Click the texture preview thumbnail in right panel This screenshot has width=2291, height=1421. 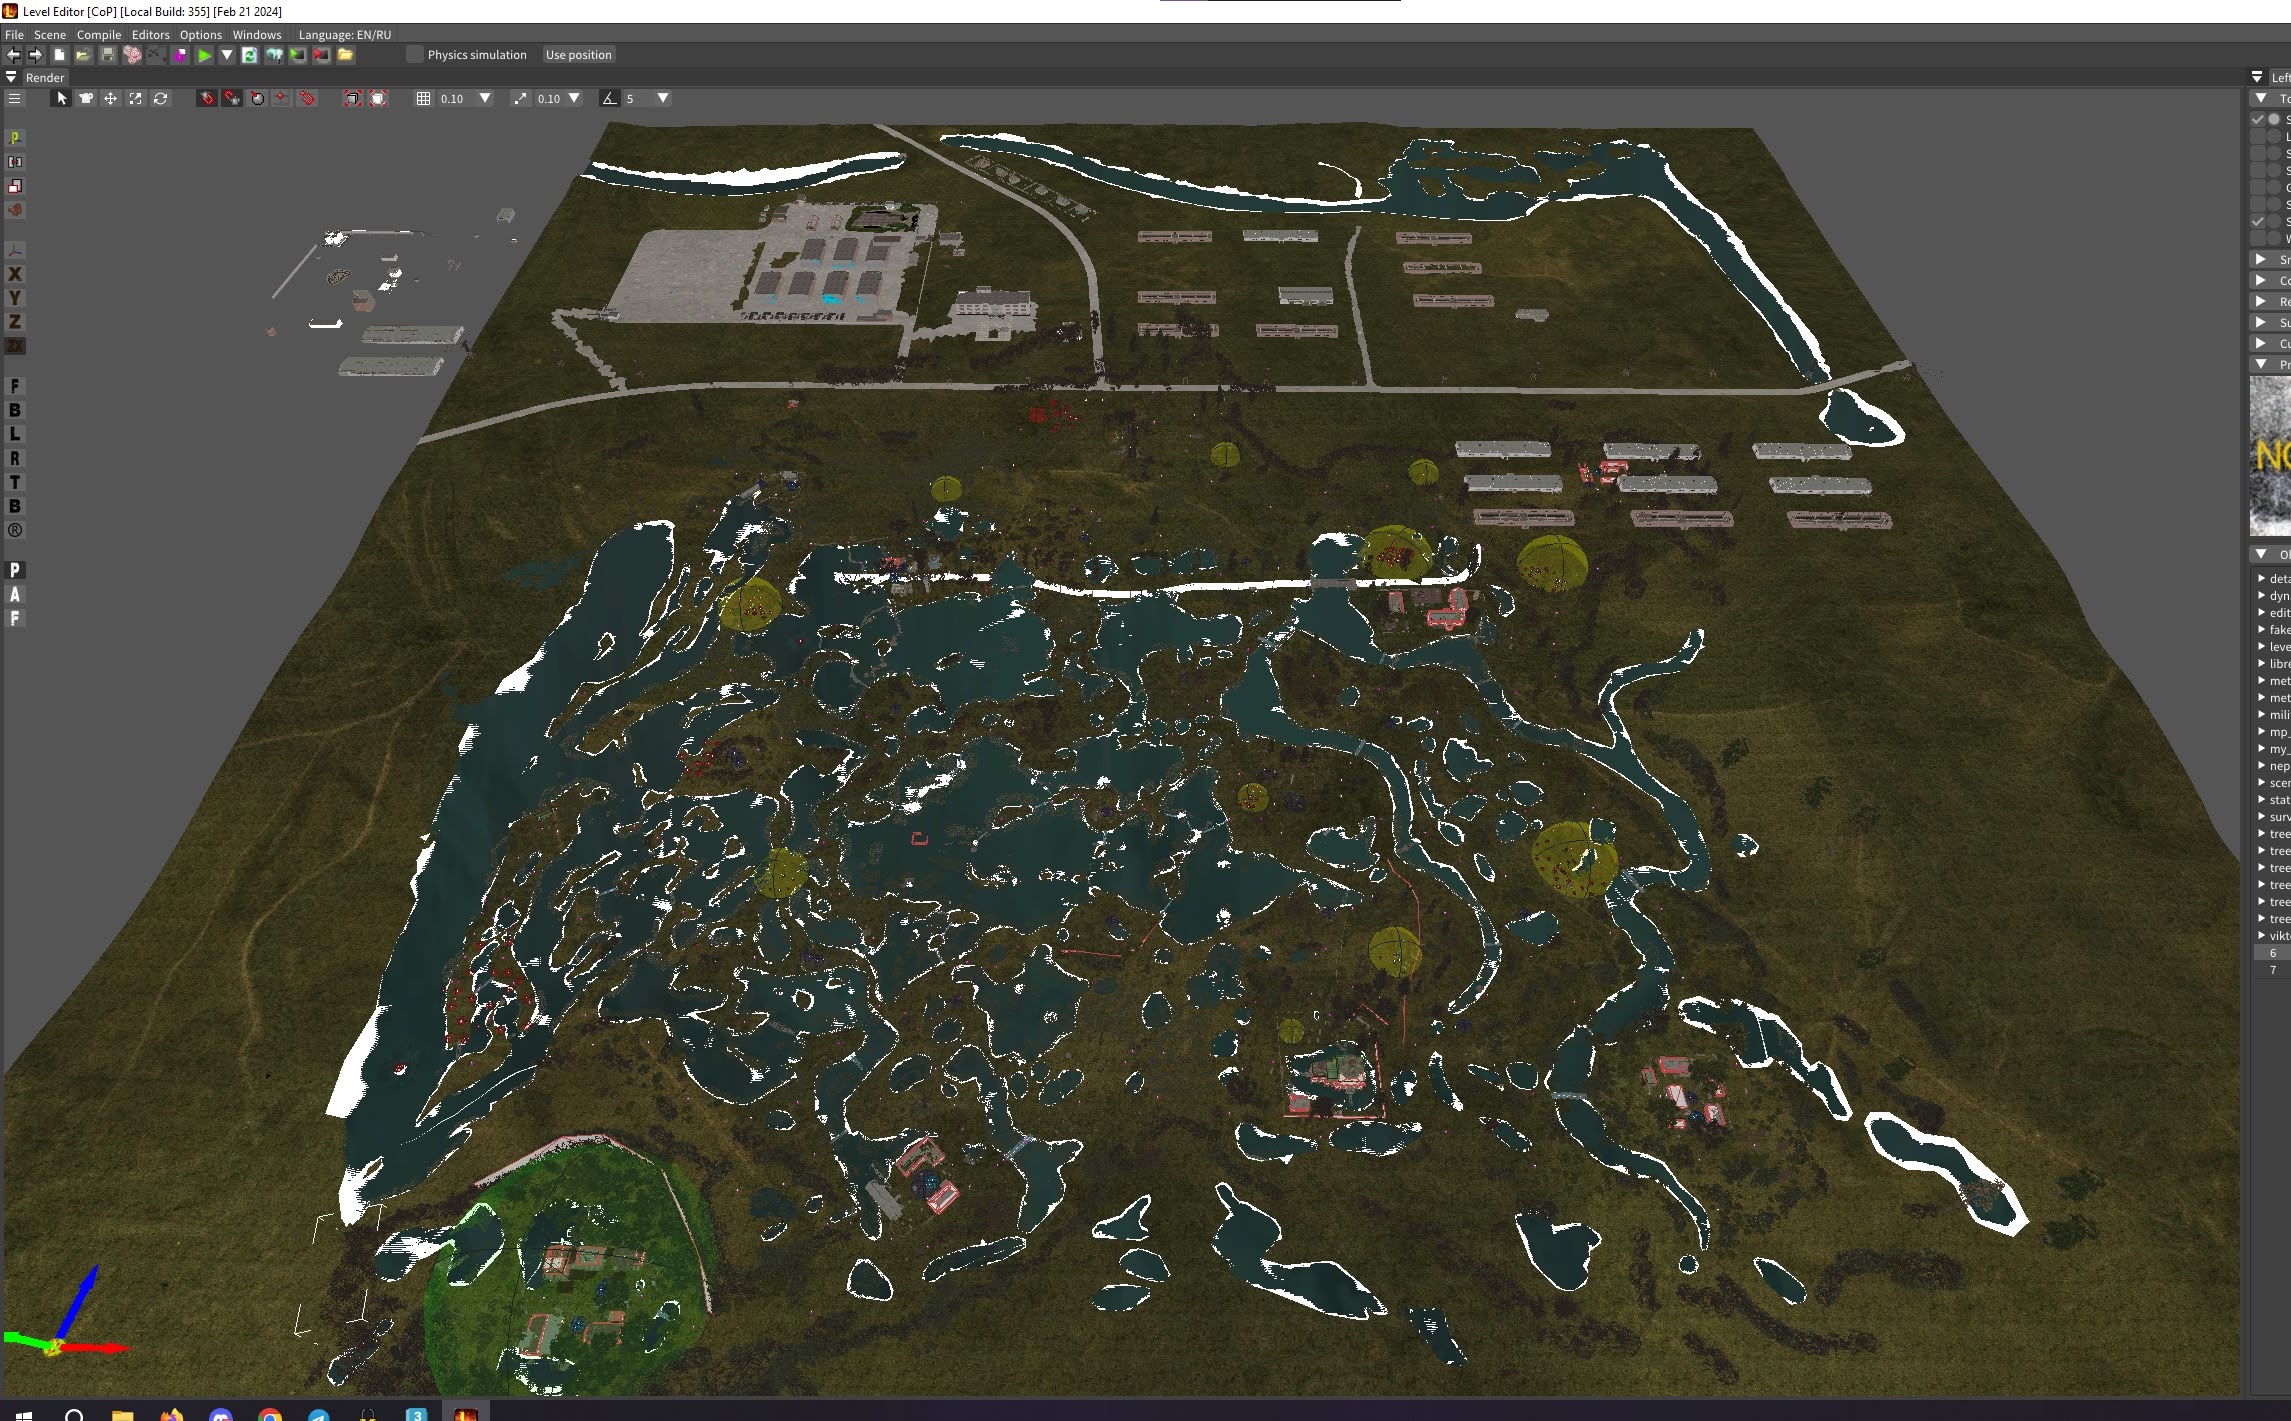(2270, 456)
